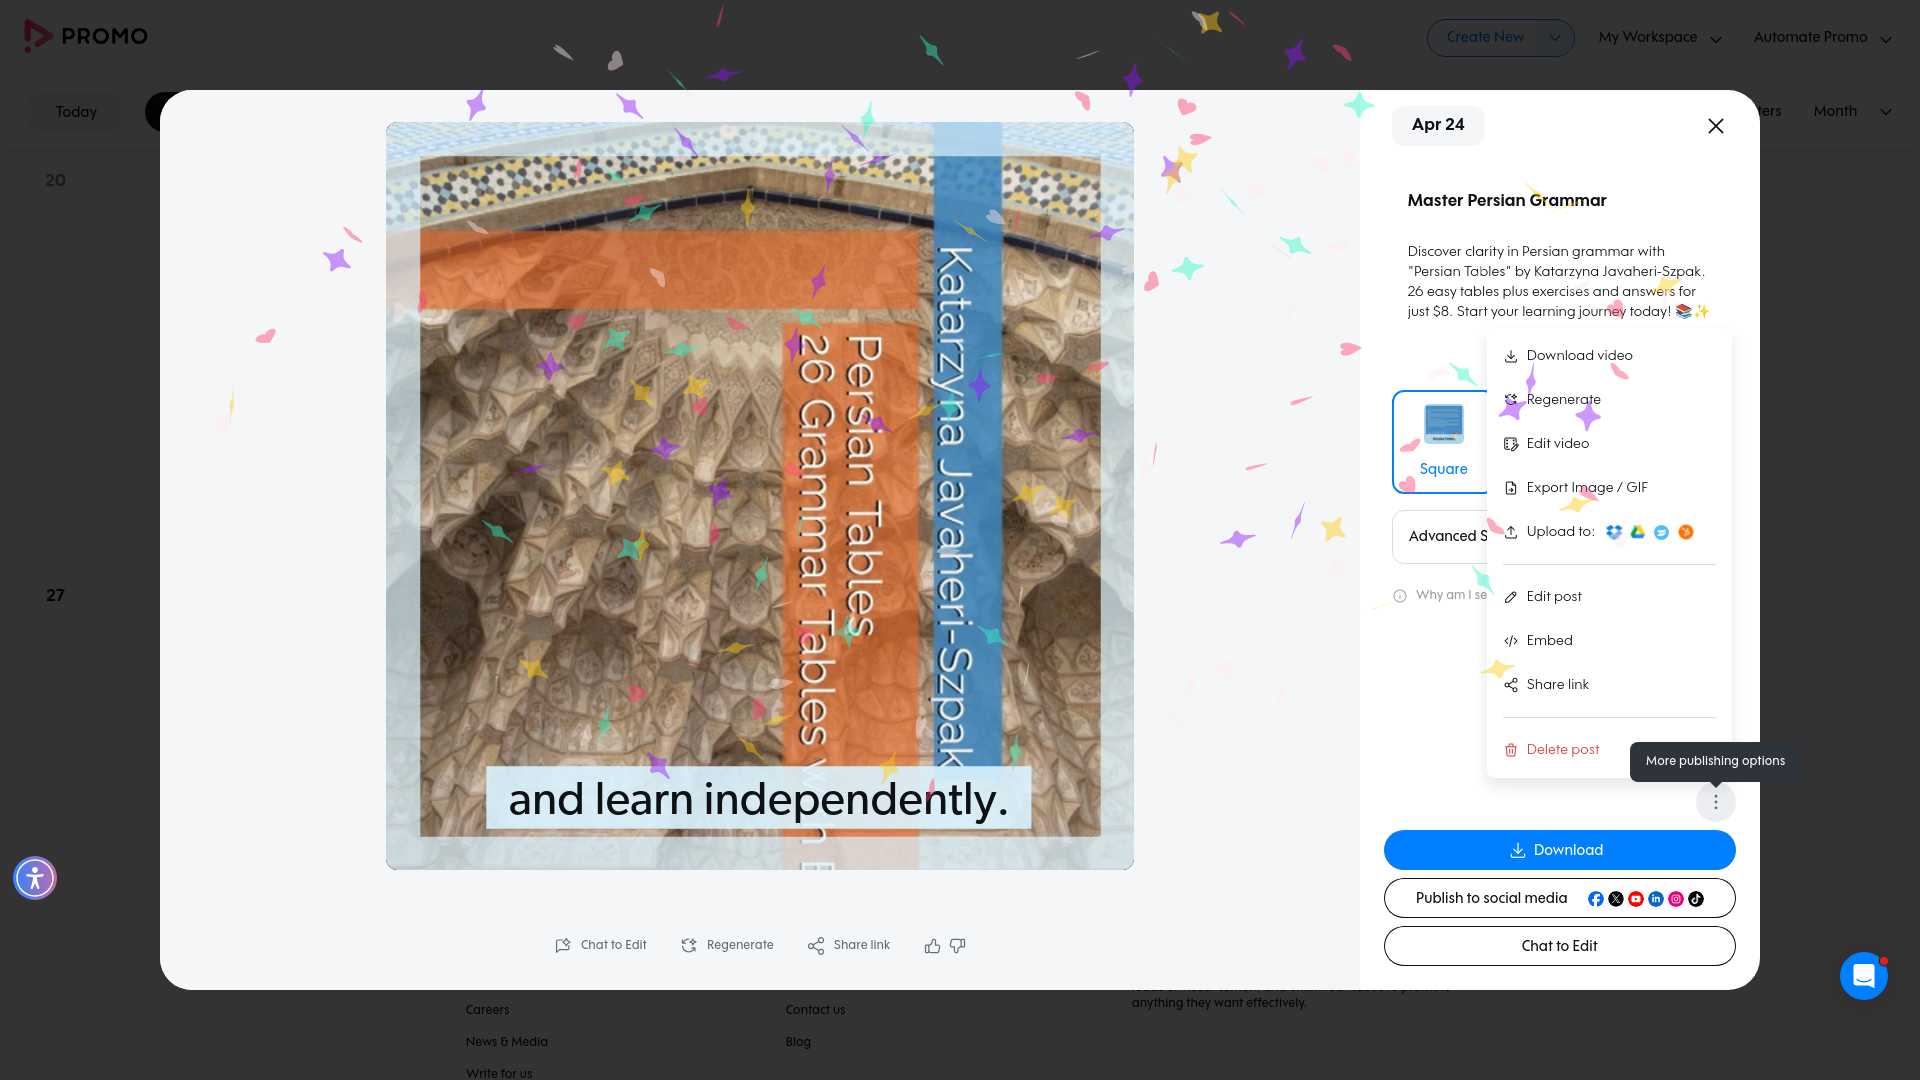The height and width of the screenshot is (1080, 1920).
Task: Upload the video to Dropbox
Action: pos(1614,532)
